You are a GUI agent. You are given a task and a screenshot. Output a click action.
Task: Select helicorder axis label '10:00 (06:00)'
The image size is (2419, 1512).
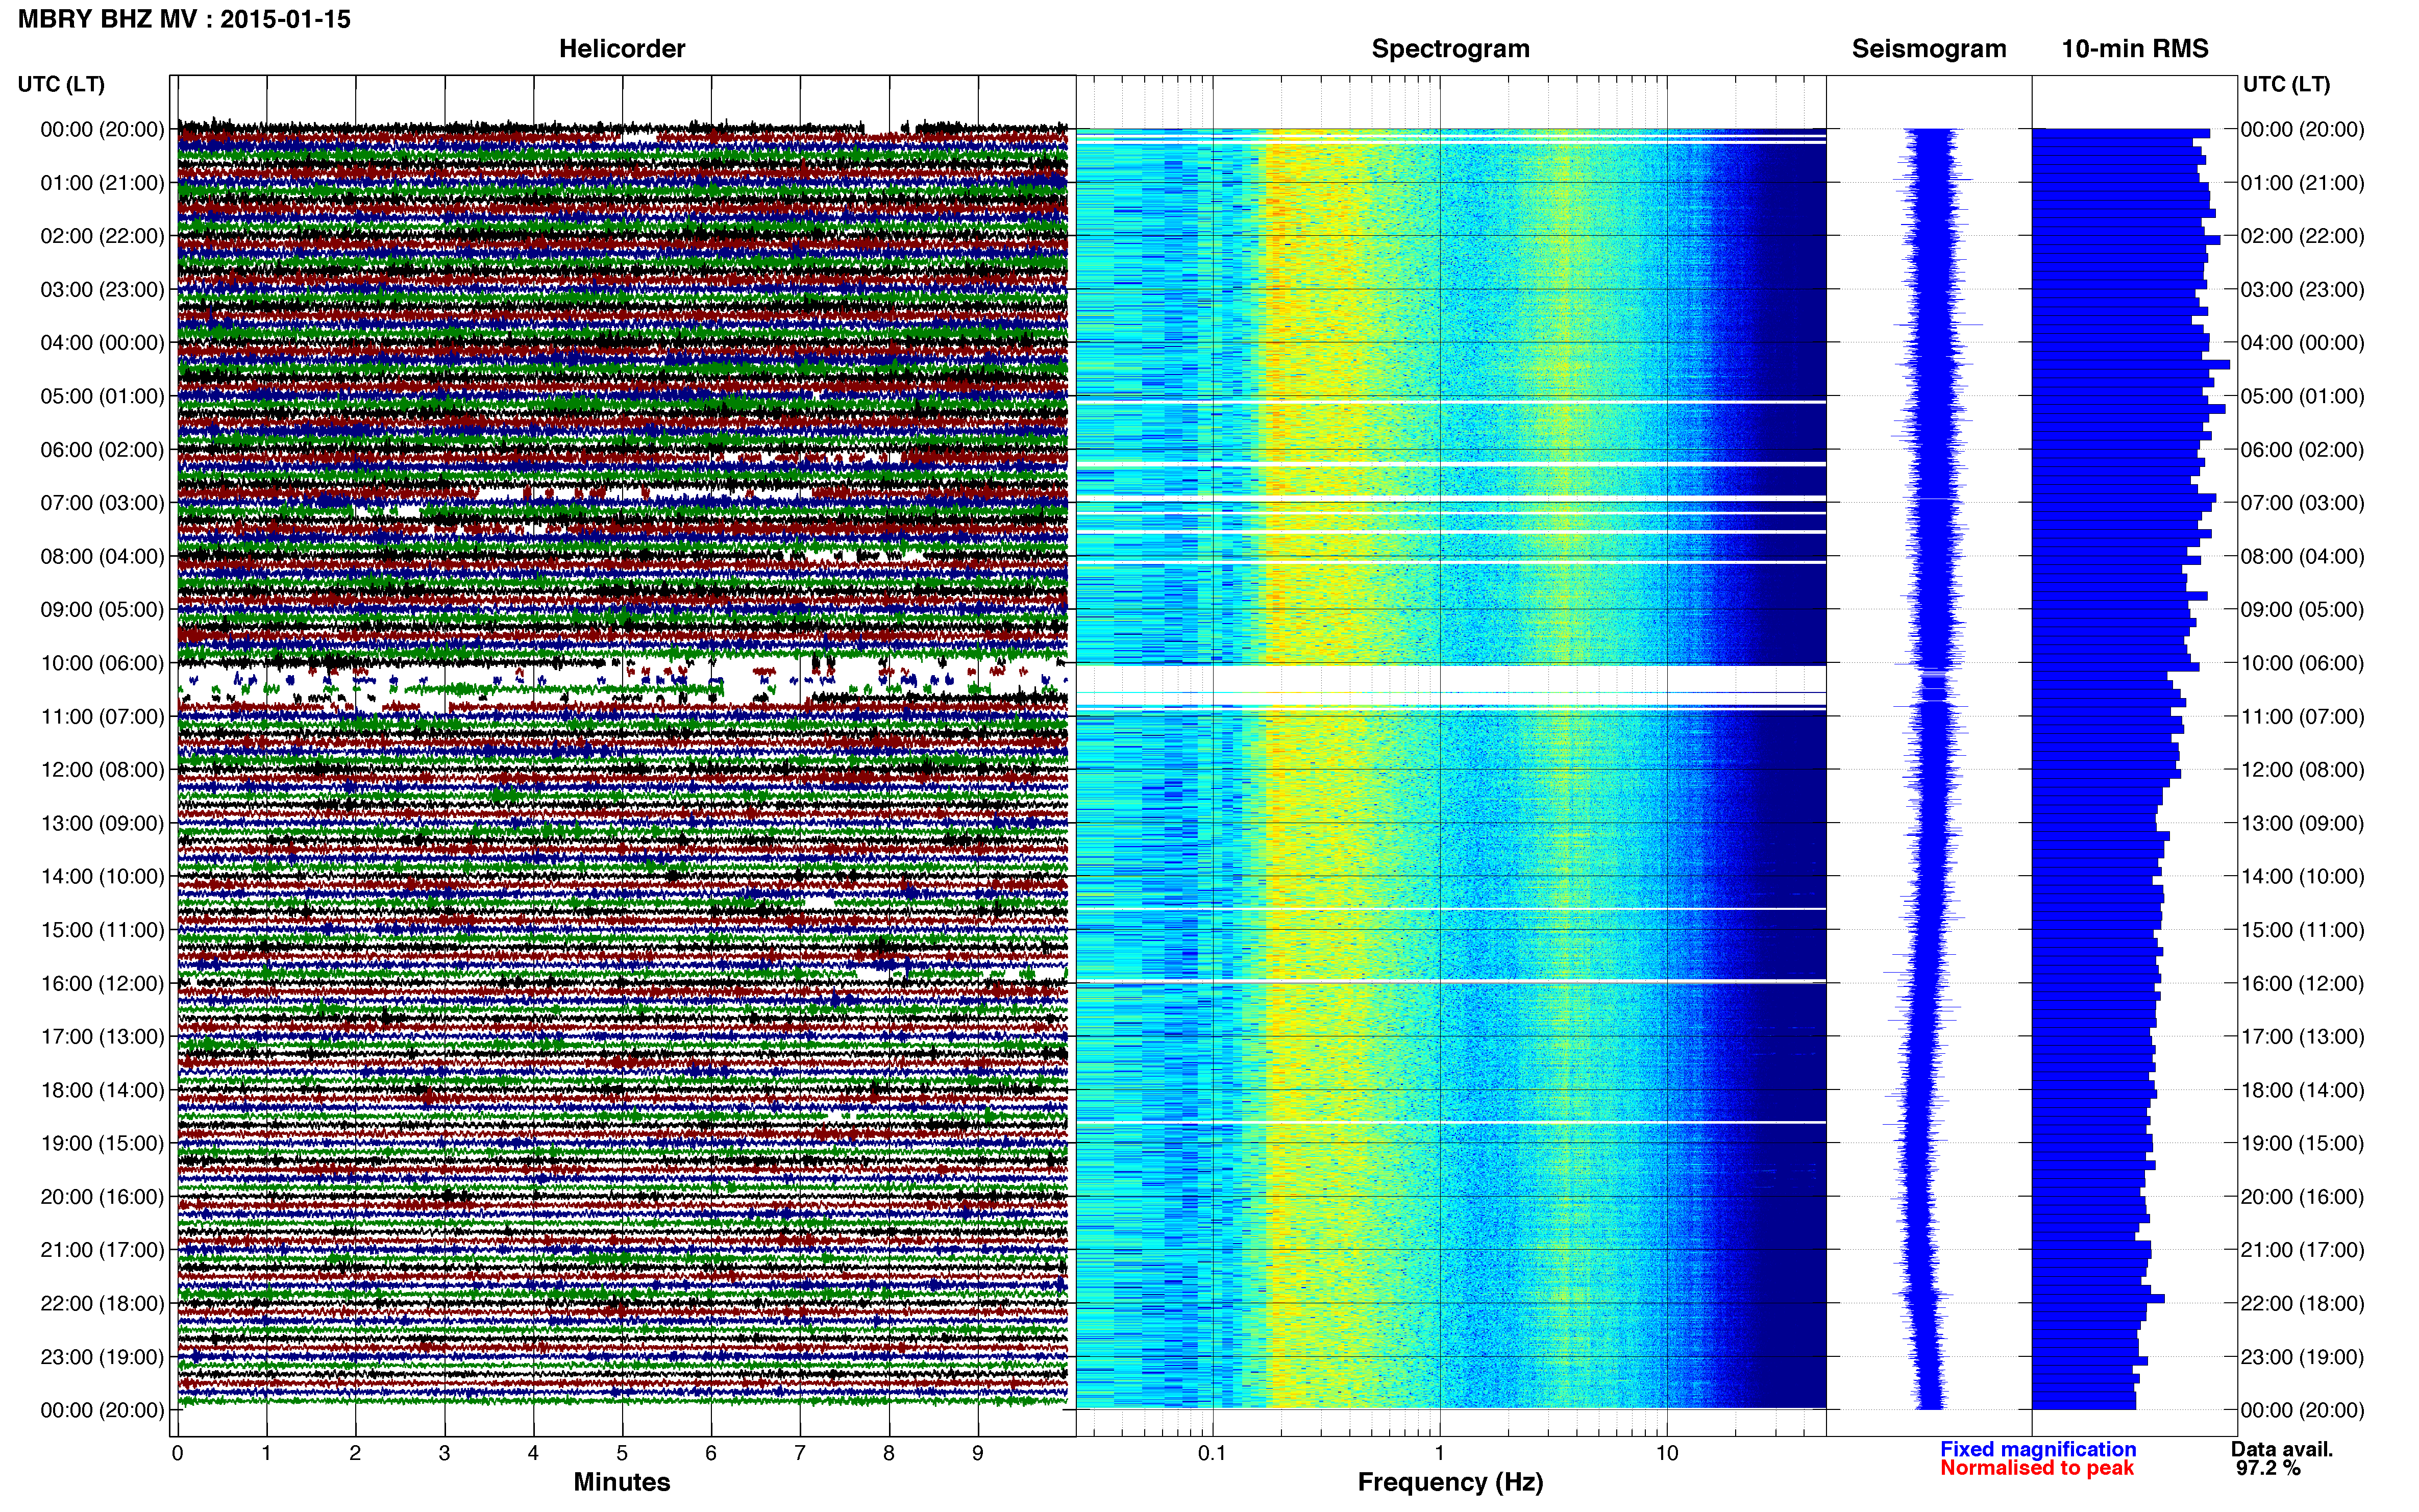tap(102, 663)
